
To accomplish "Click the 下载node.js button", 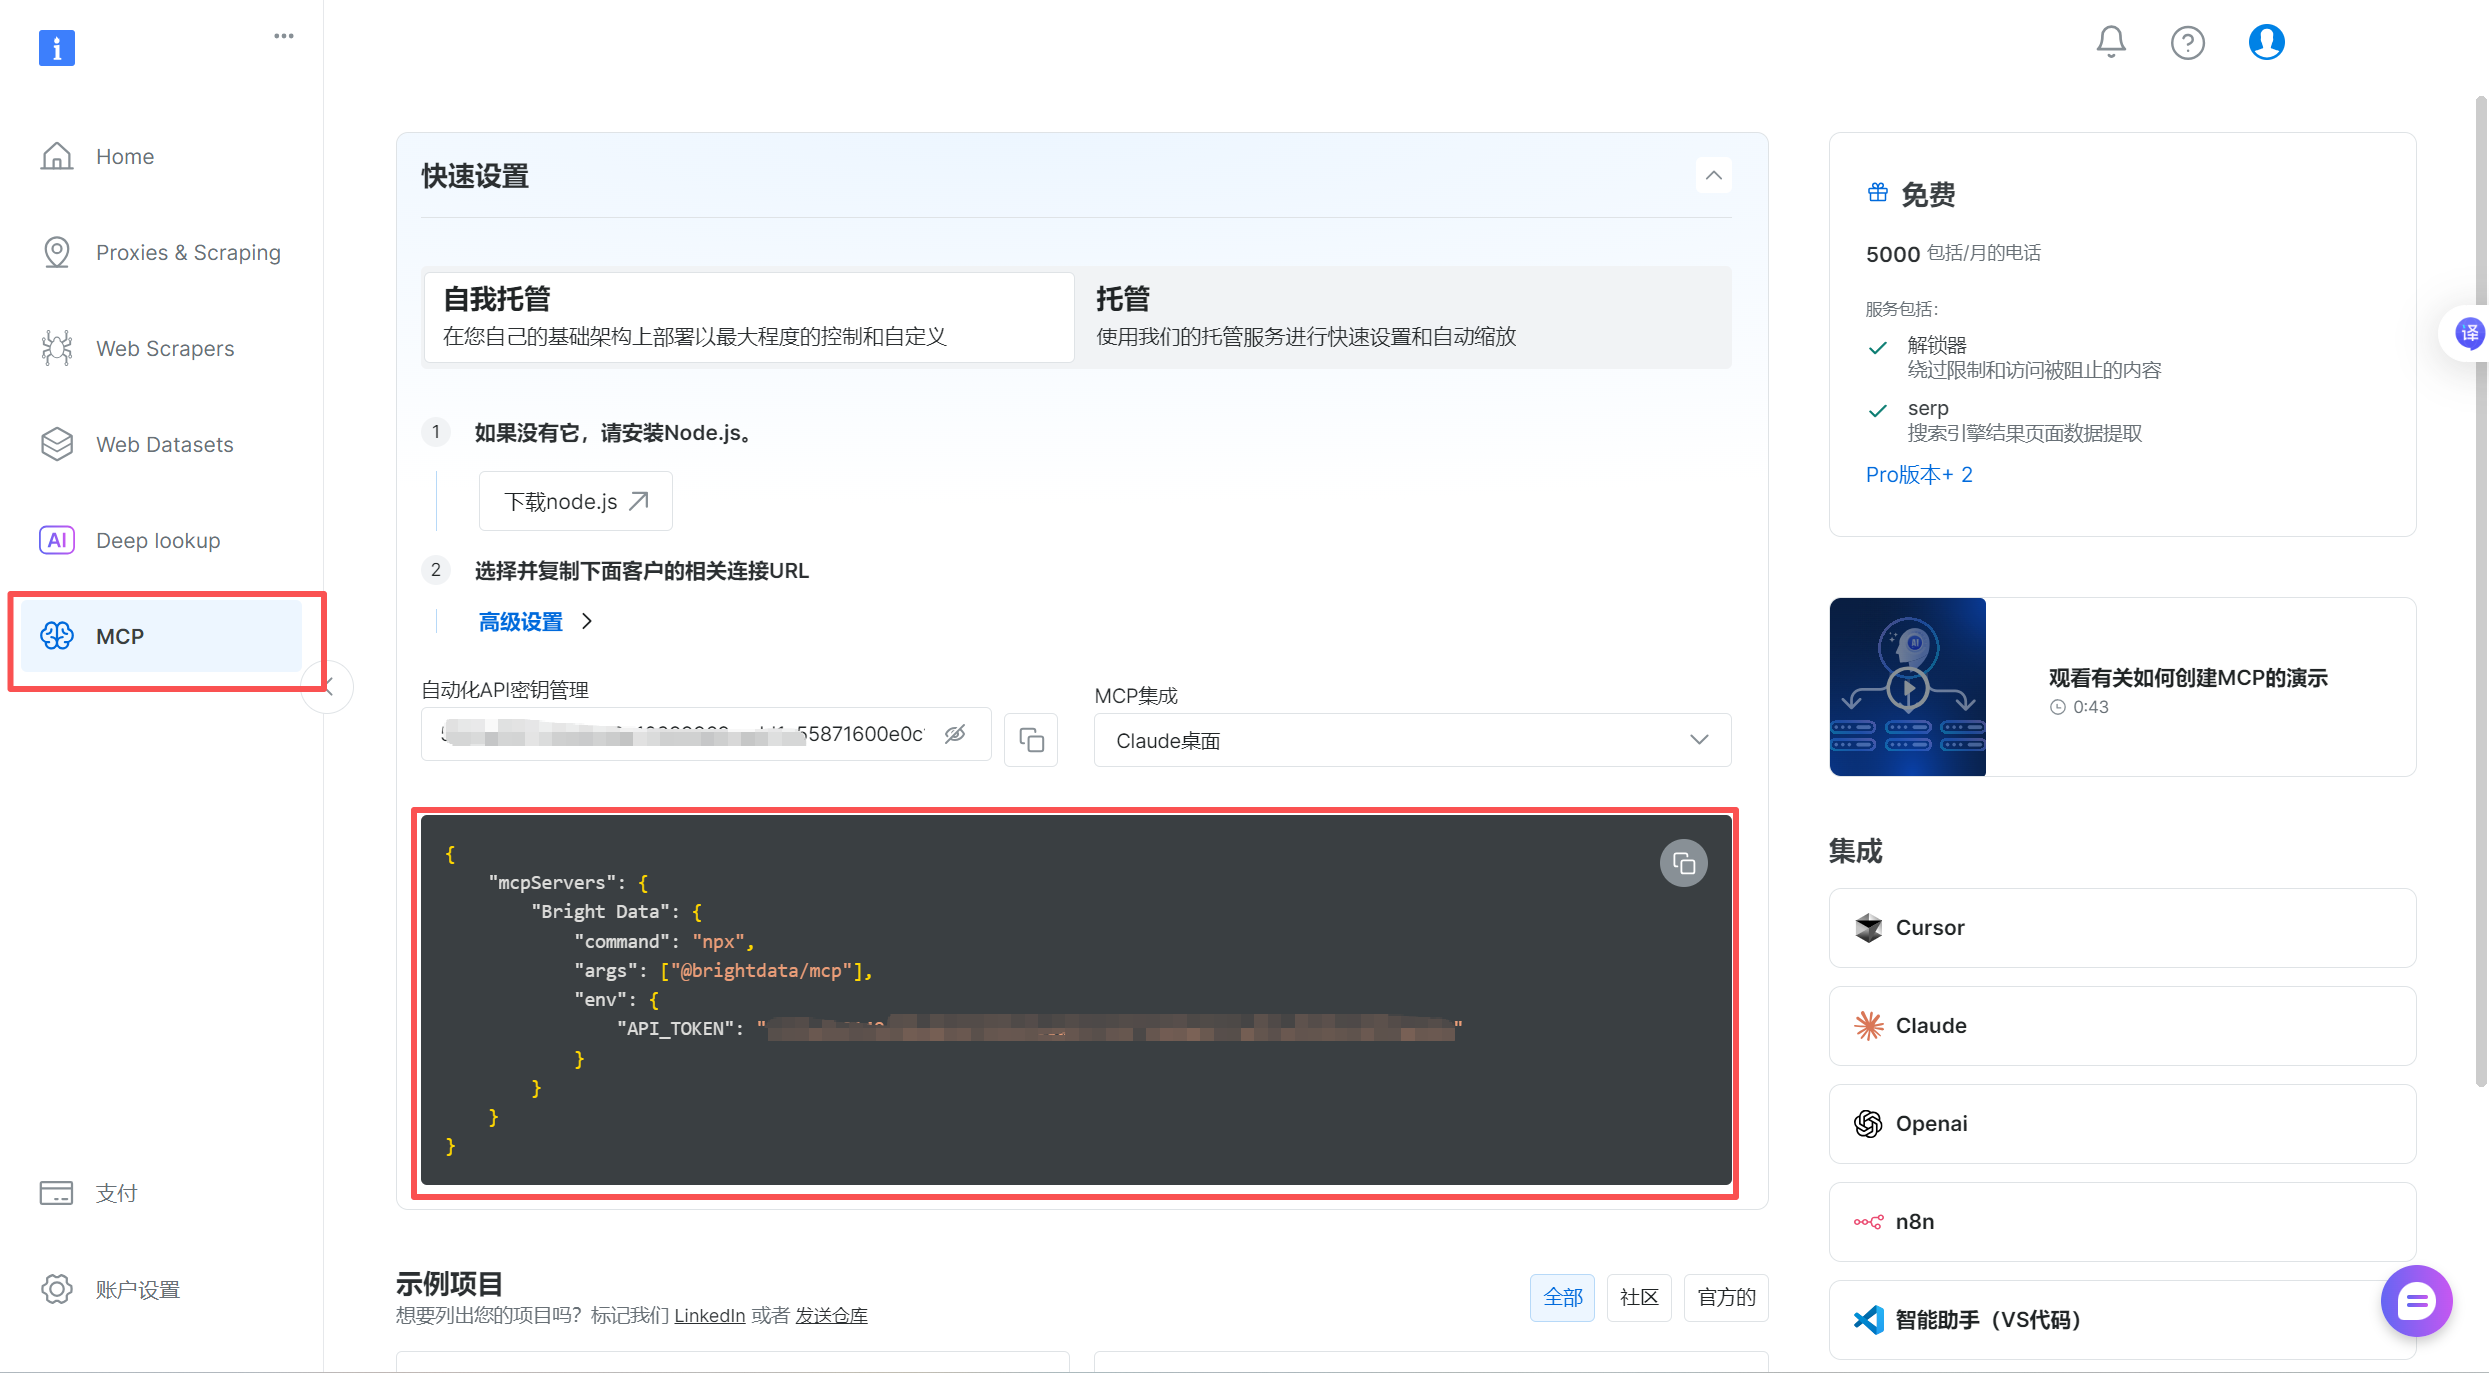I will pos(575,501).
